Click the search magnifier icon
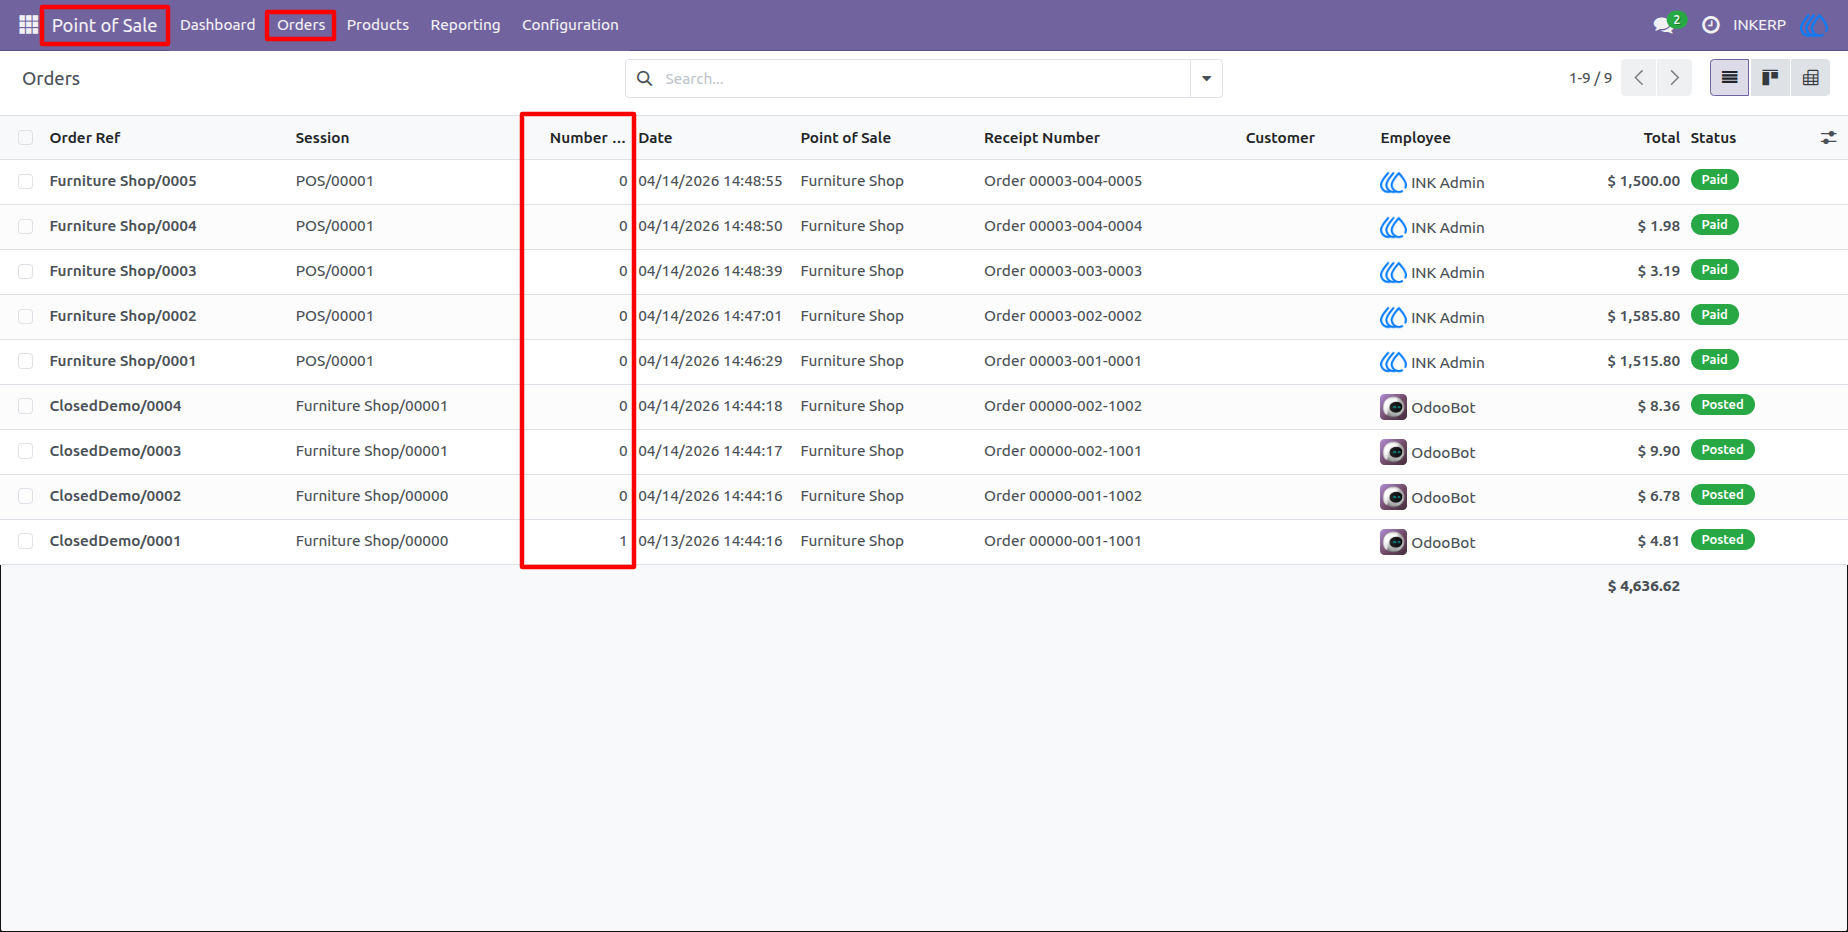Image resolution: width=1848 pixels, height=932 pixels. (x=645, y=78)
